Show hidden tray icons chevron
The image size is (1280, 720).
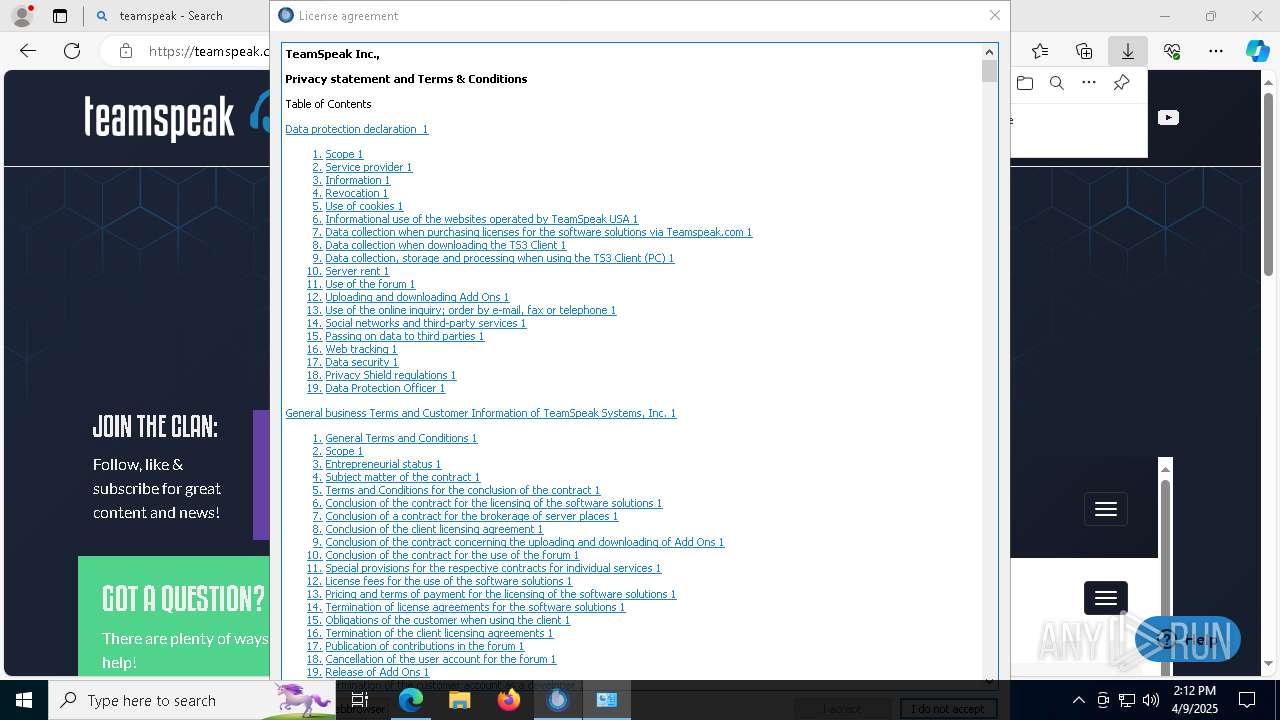coord(1078,700)
